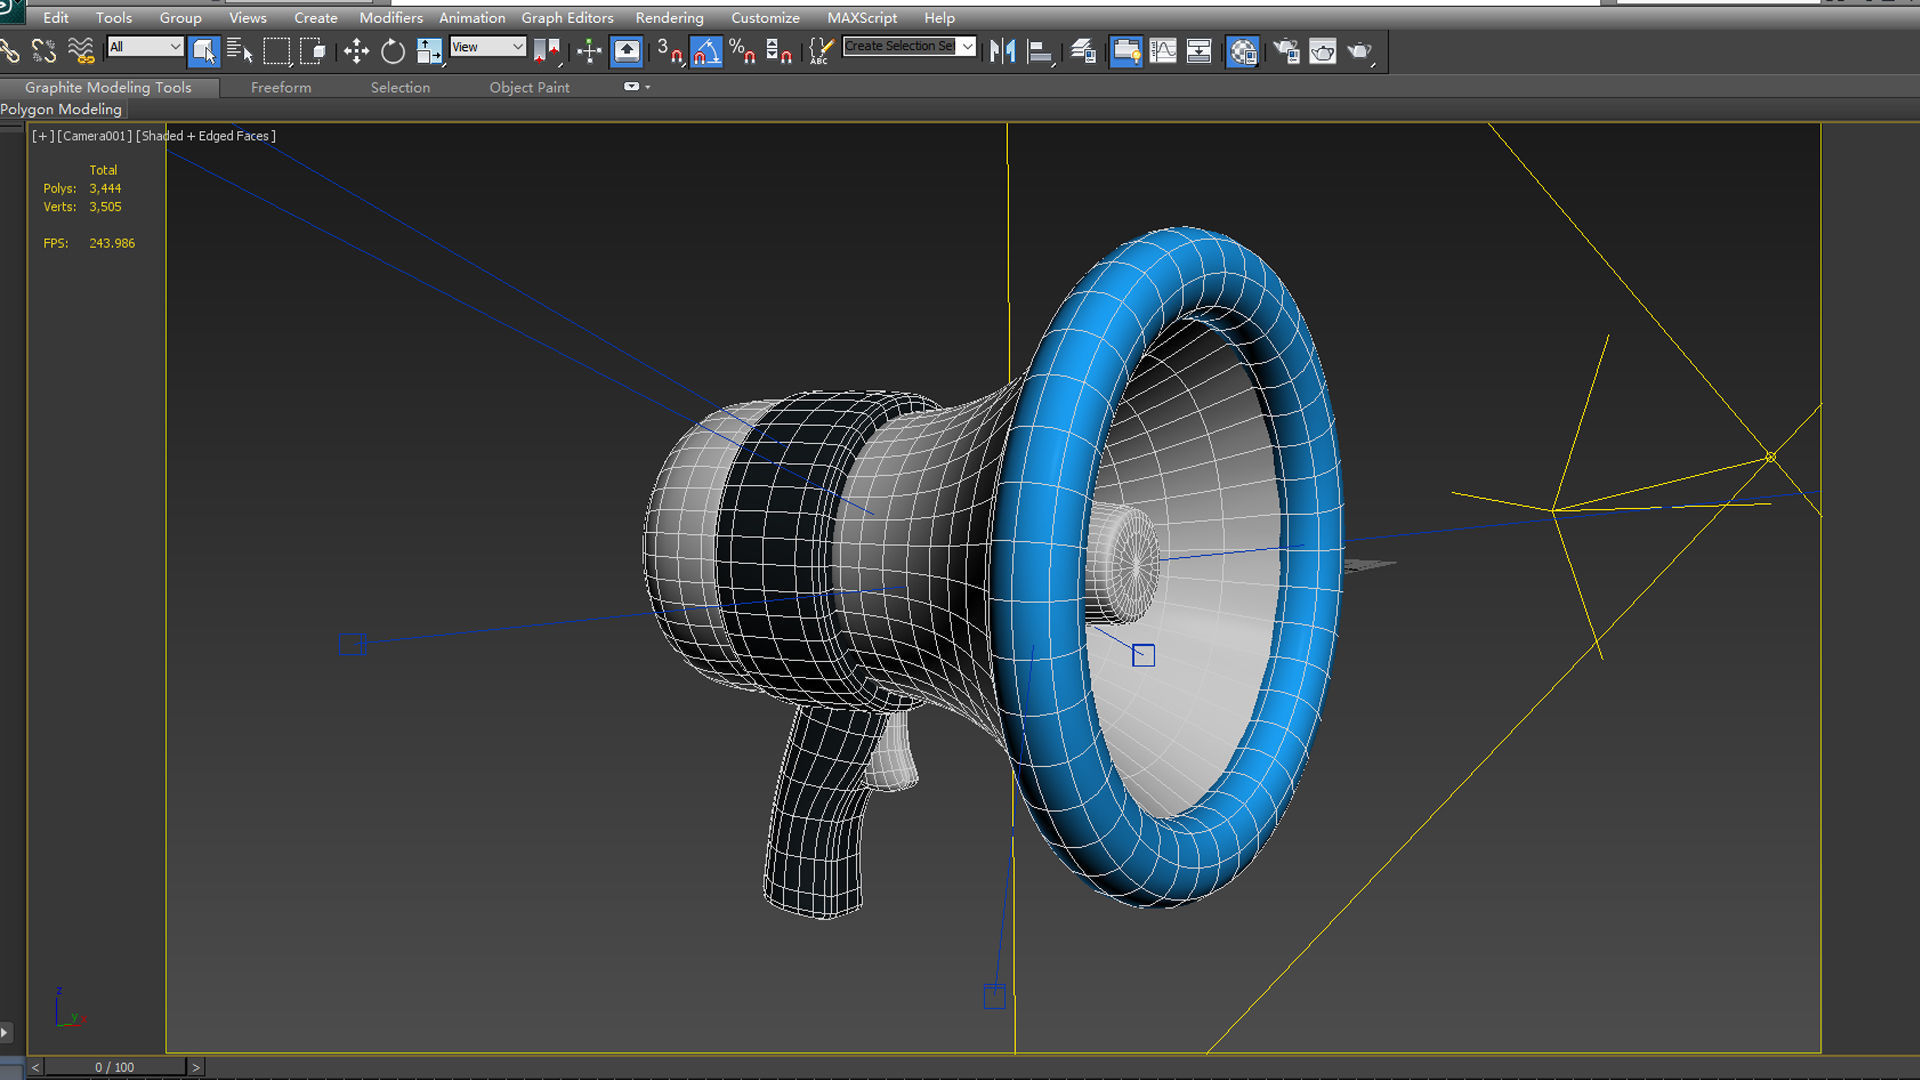The image size is (1920, 1080).
Task: Click the Mirror tool icon
Action: [x=1002, y=51]
